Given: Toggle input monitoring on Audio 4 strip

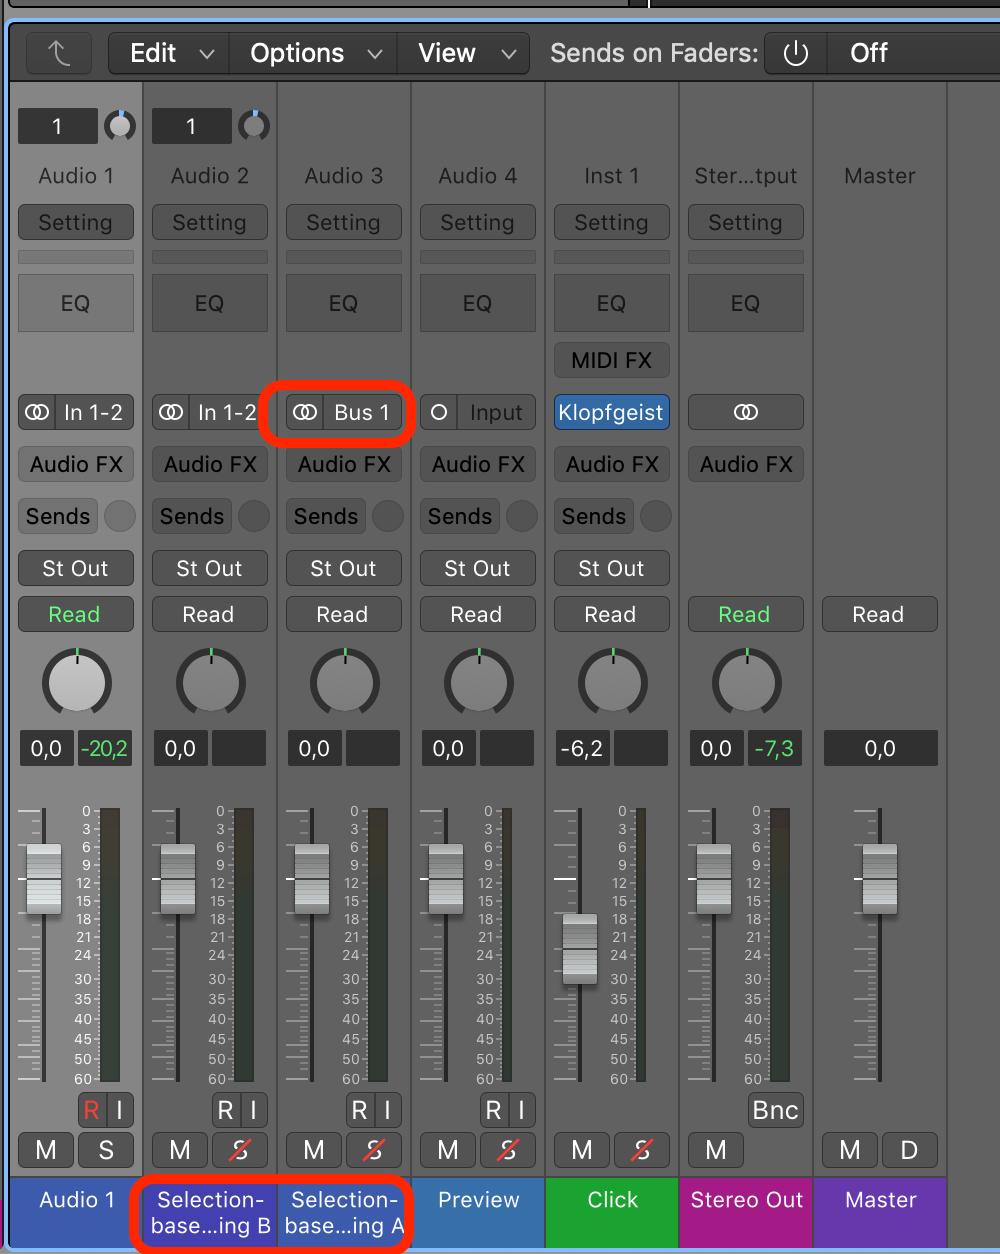Looking at the screenshot, I should (520, 1109).
